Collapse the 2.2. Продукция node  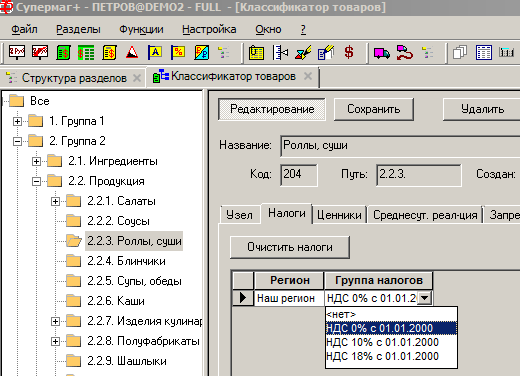[36, 182]
